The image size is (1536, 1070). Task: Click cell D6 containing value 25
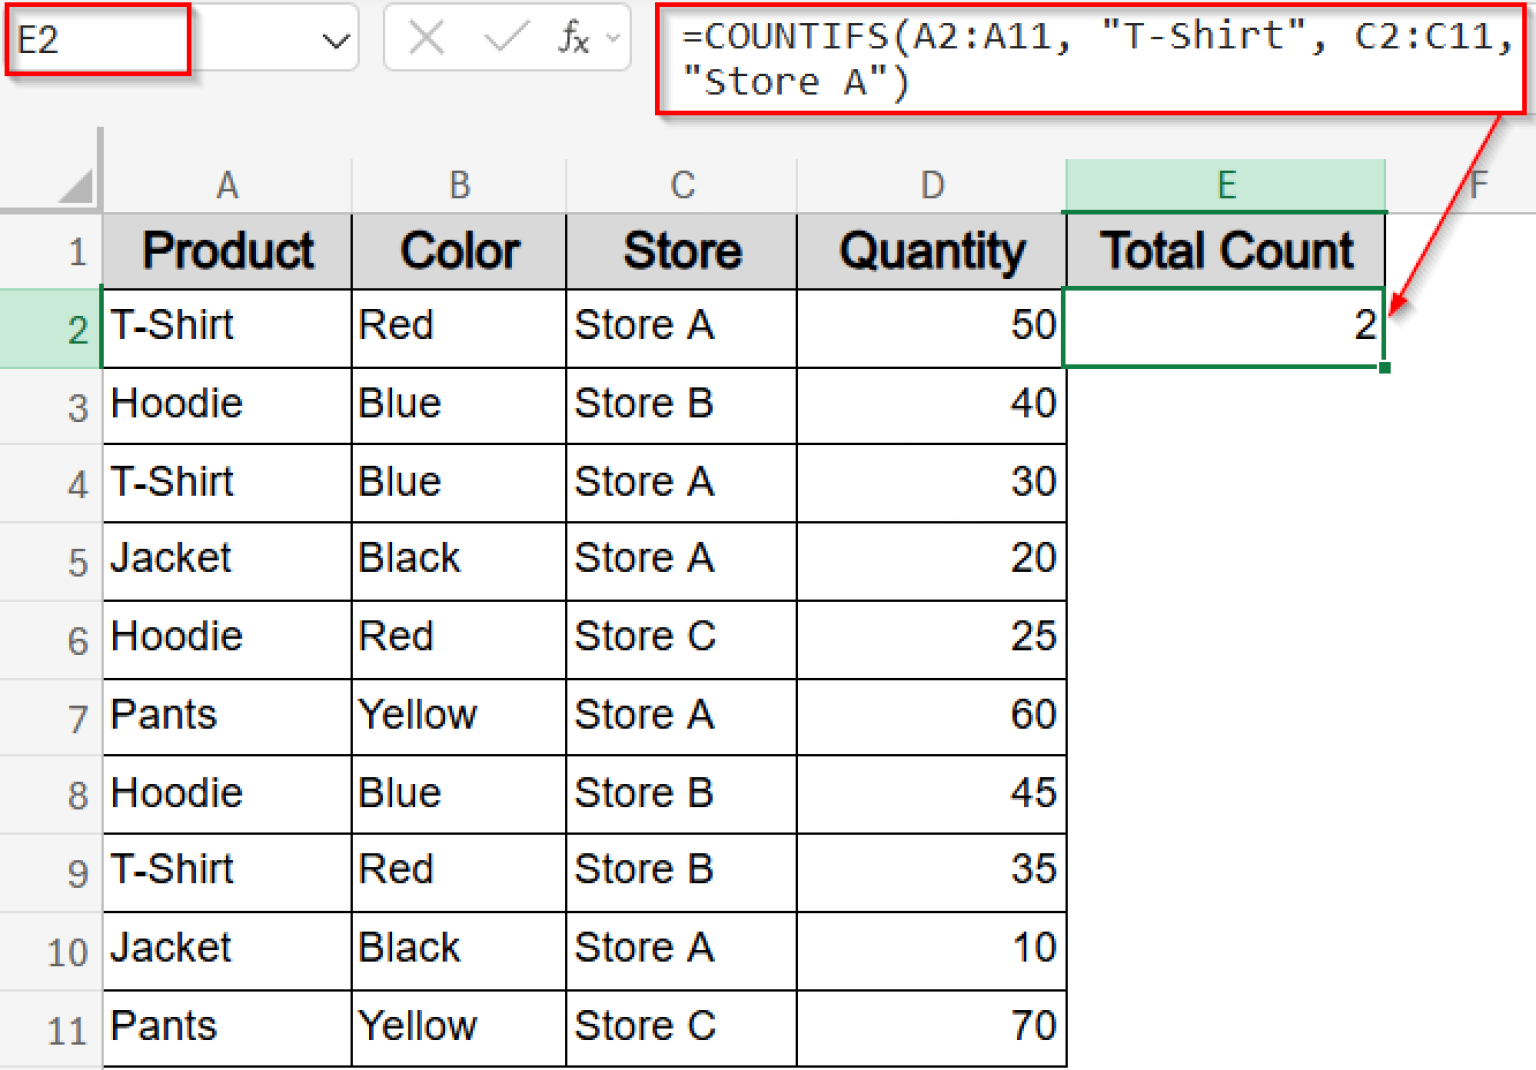point(930,637)
